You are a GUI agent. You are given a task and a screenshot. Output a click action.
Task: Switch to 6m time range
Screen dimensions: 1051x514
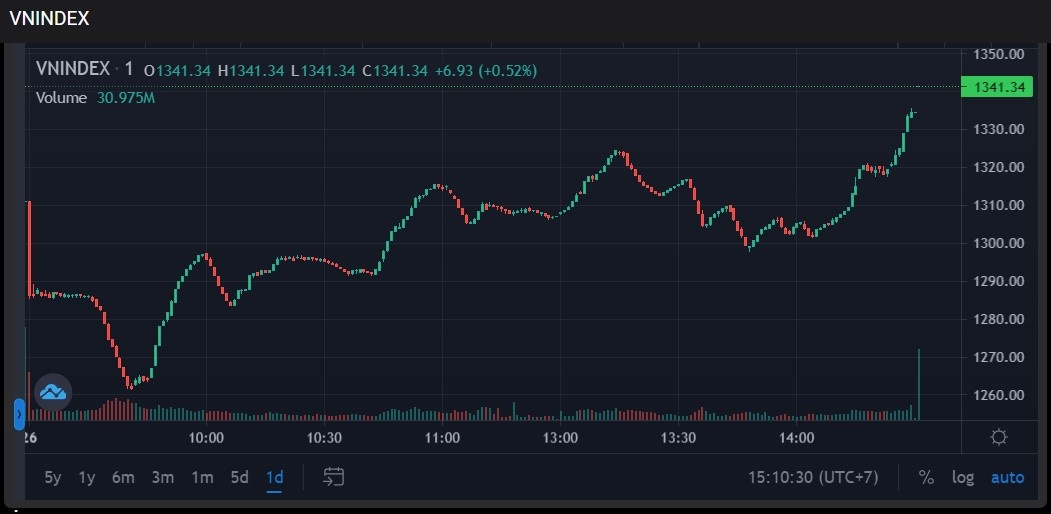point(123,477)
